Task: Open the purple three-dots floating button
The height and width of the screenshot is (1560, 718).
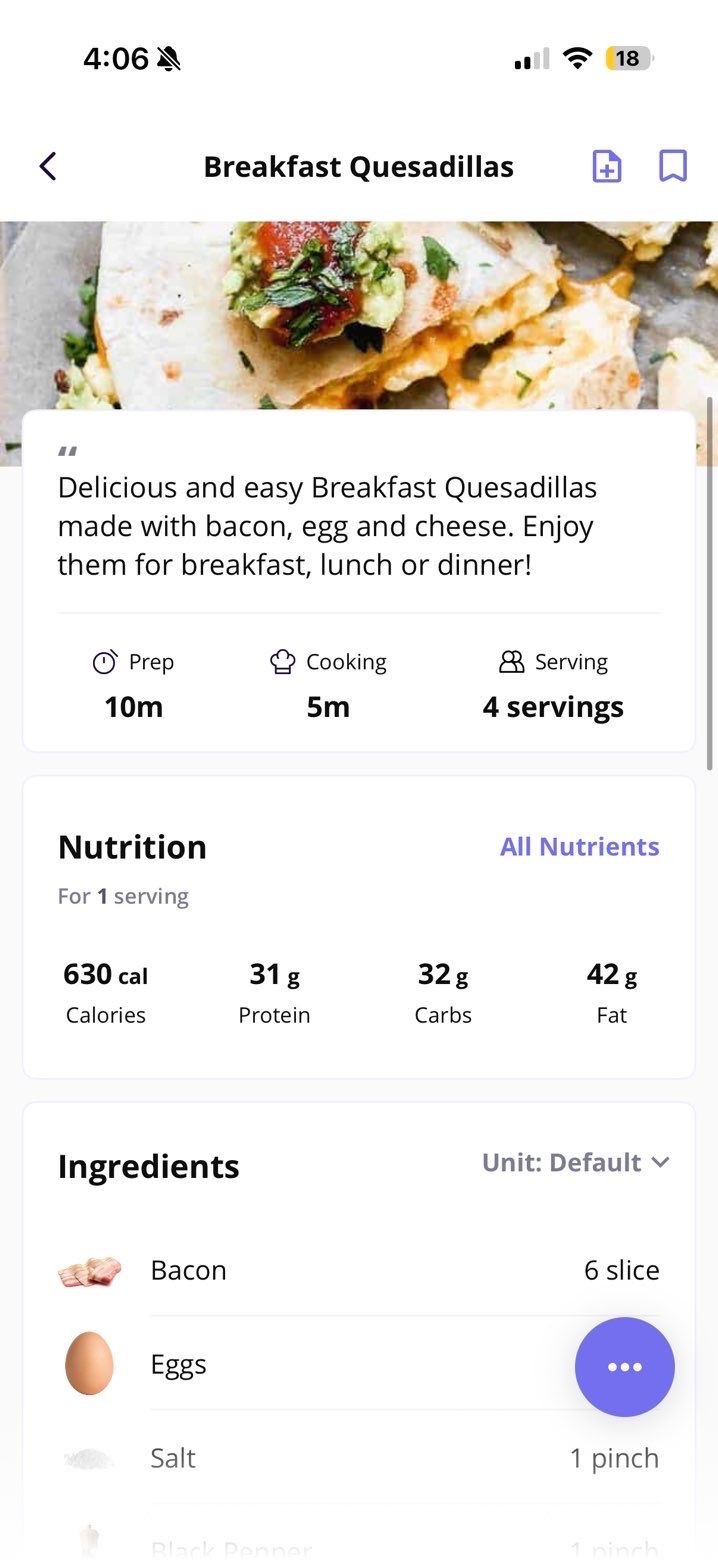Action: [624, 1367]
